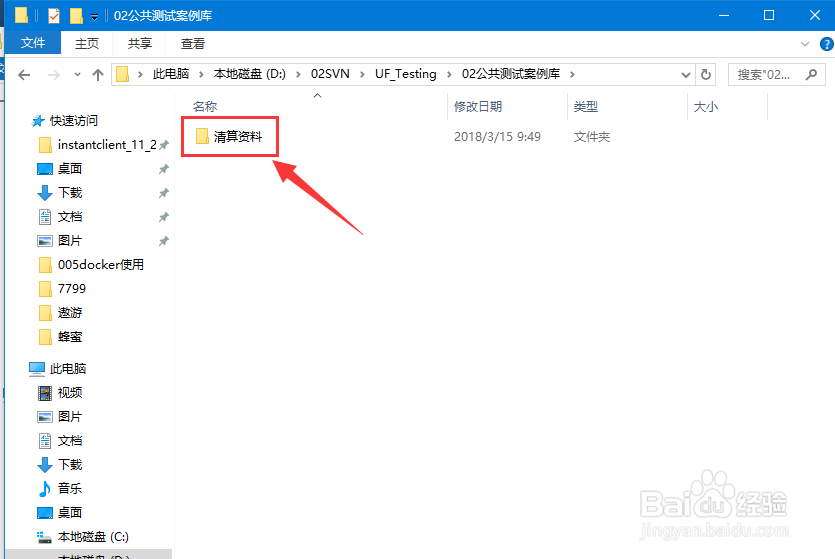This screenshot has height=559, width=835.
Task: Switch to the 查看 ribbon tab
Action: (x=192, y=44)
